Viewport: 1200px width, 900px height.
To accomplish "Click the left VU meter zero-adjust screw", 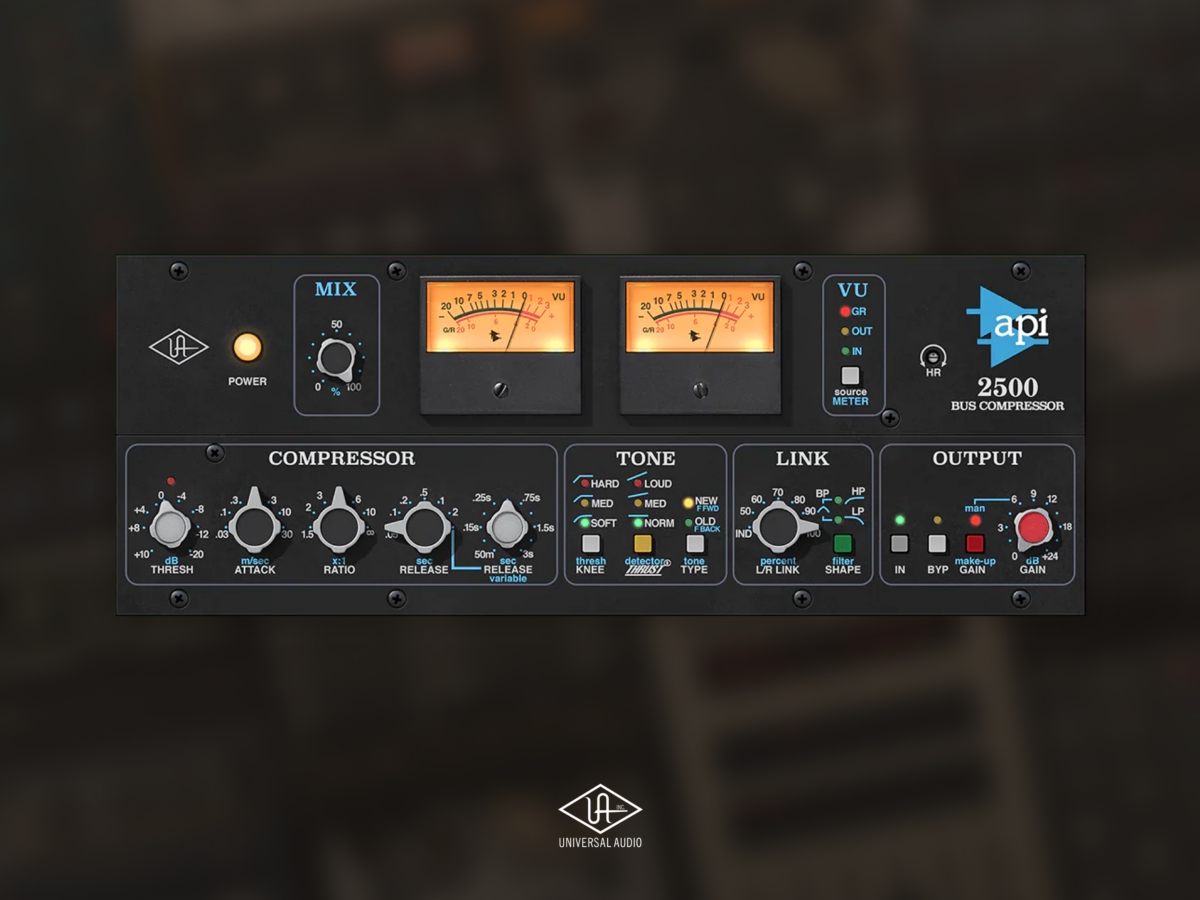I will [x=500, y=388].
